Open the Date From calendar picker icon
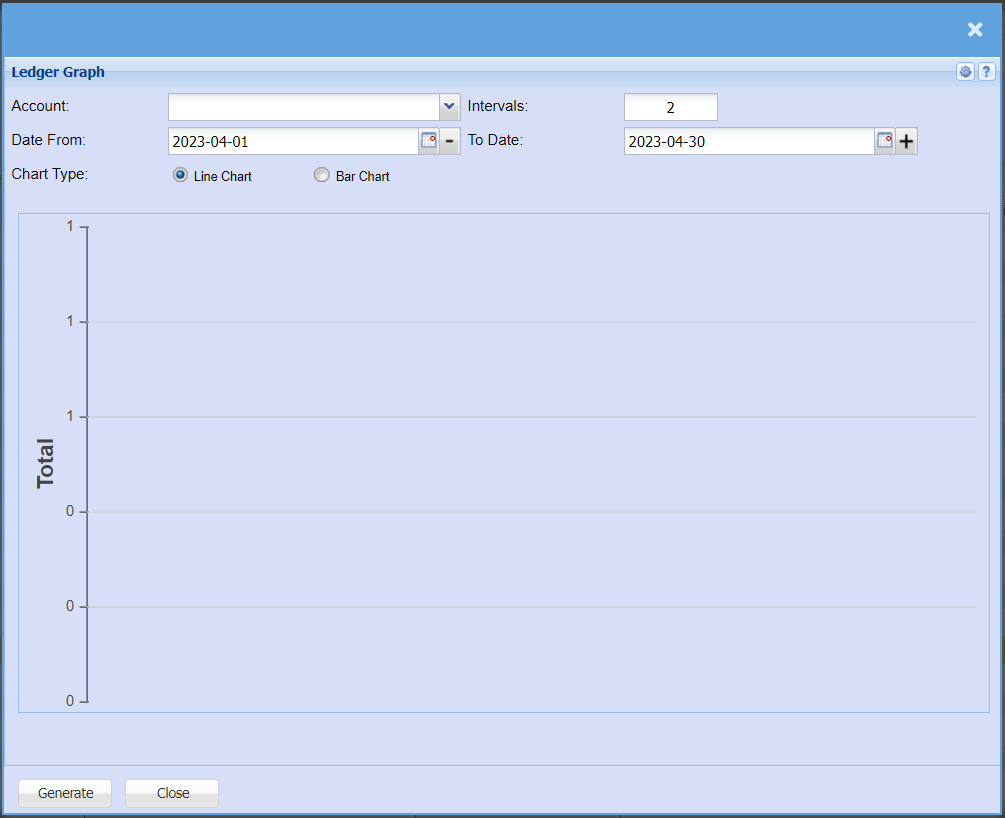This screenshot has width=1005, height=818. (429, 141)
